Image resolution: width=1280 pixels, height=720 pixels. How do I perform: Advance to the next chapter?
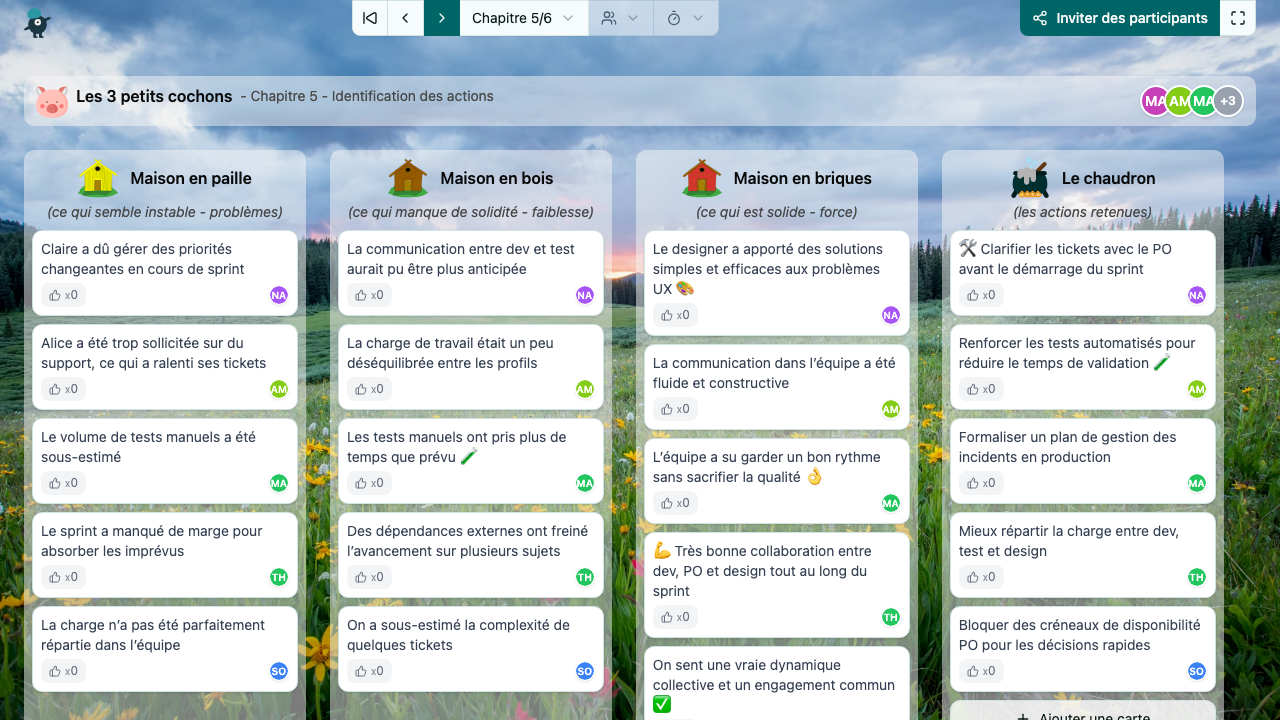(441, 18)
